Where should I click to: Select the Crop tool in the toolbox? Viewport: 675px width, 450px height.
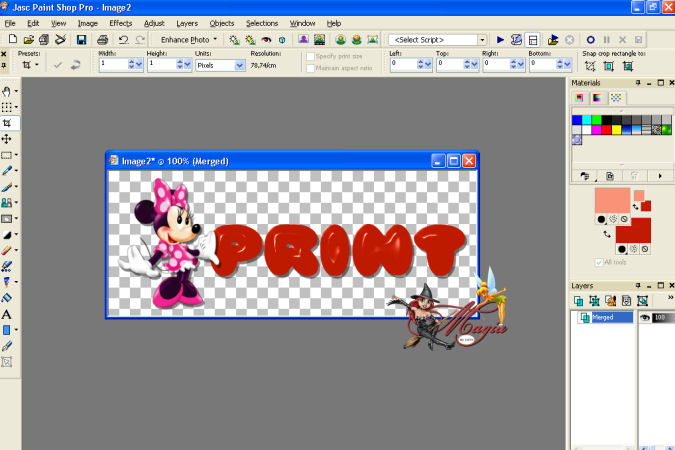coord(7,123)
